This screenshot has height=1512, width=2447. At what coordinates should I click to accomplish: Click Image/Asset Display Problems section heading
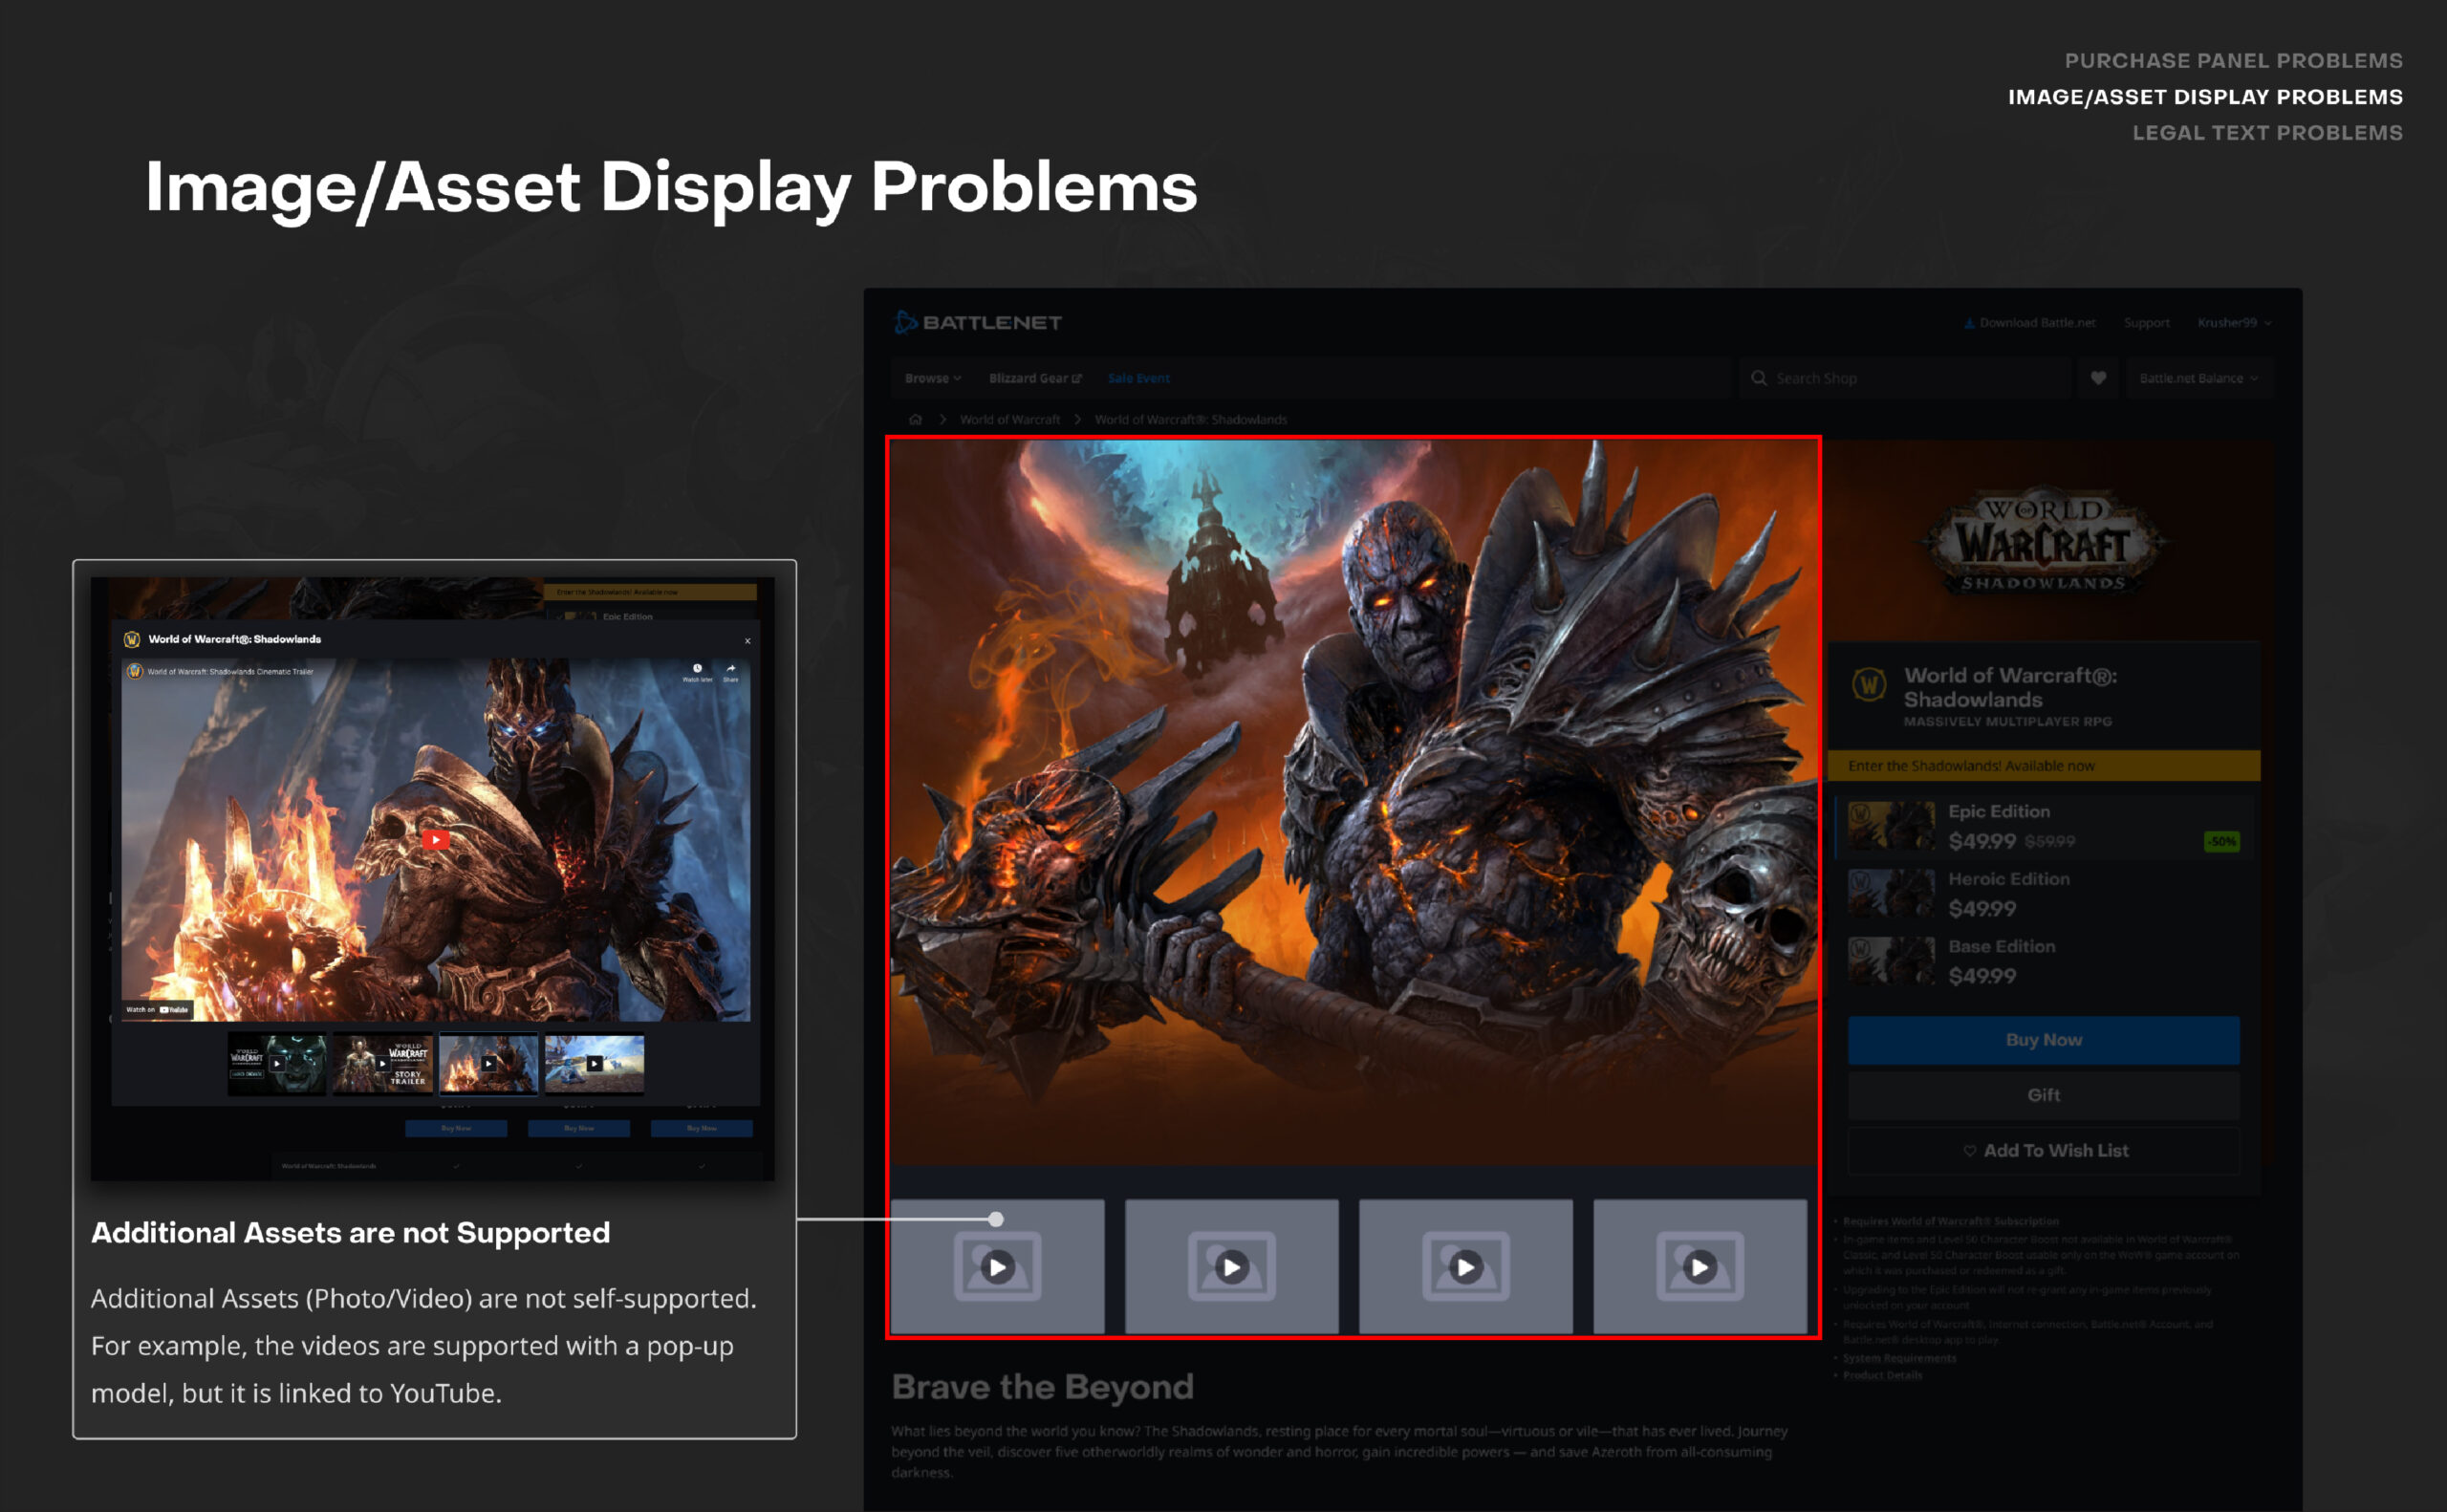point(2205,97)
